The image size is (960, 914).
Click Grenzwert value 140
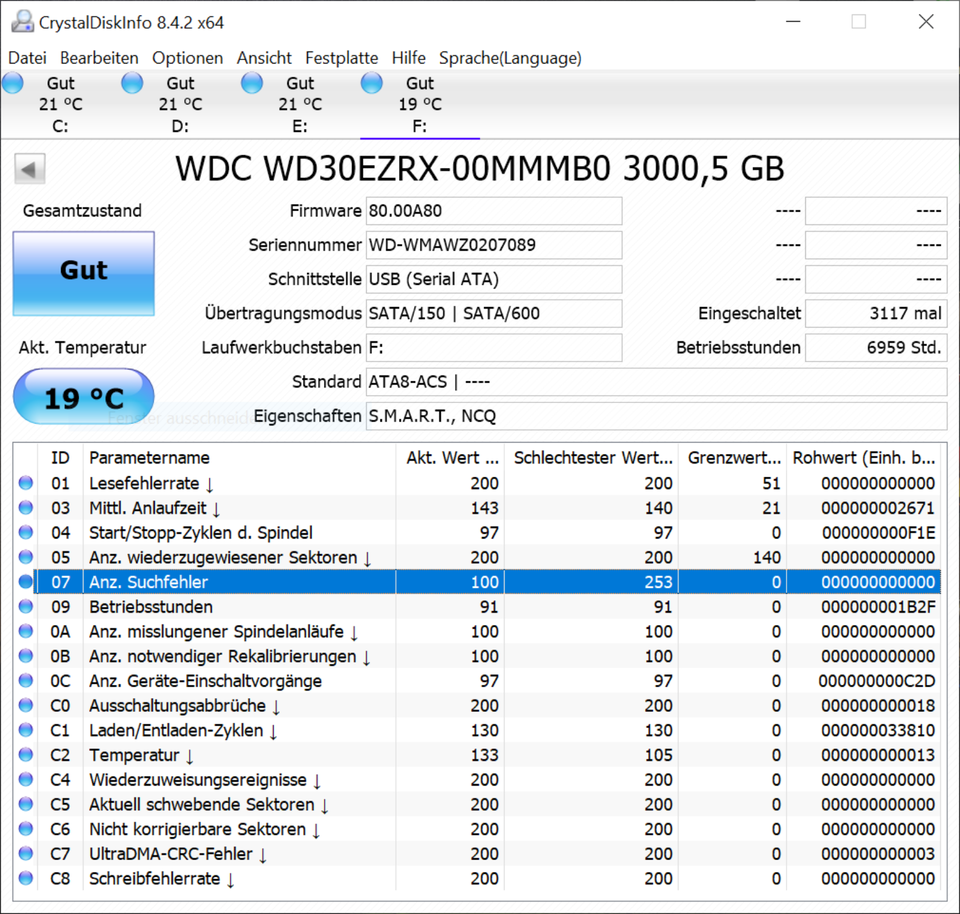pos(767,557)
